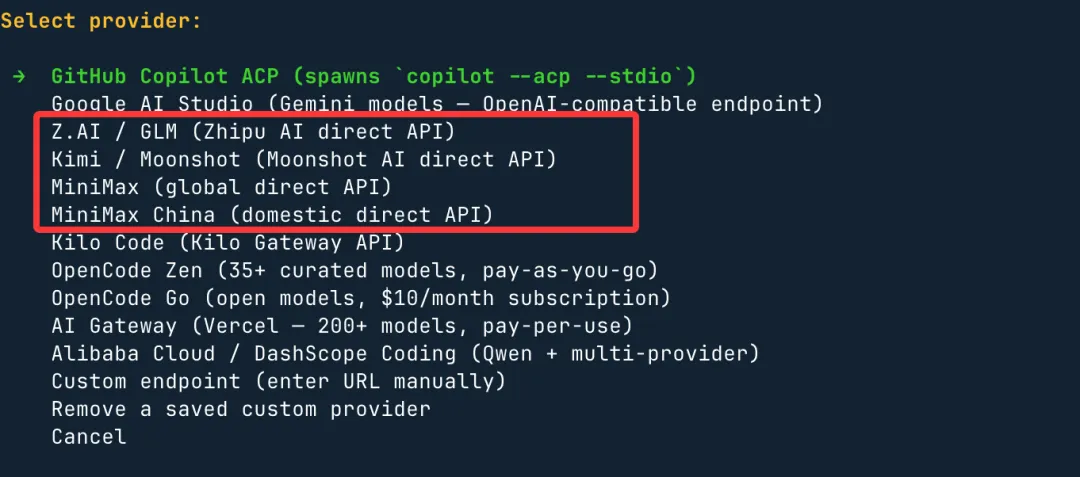Click the green arrow selection indicator
1080x477 pixels.
coord(19,76)
